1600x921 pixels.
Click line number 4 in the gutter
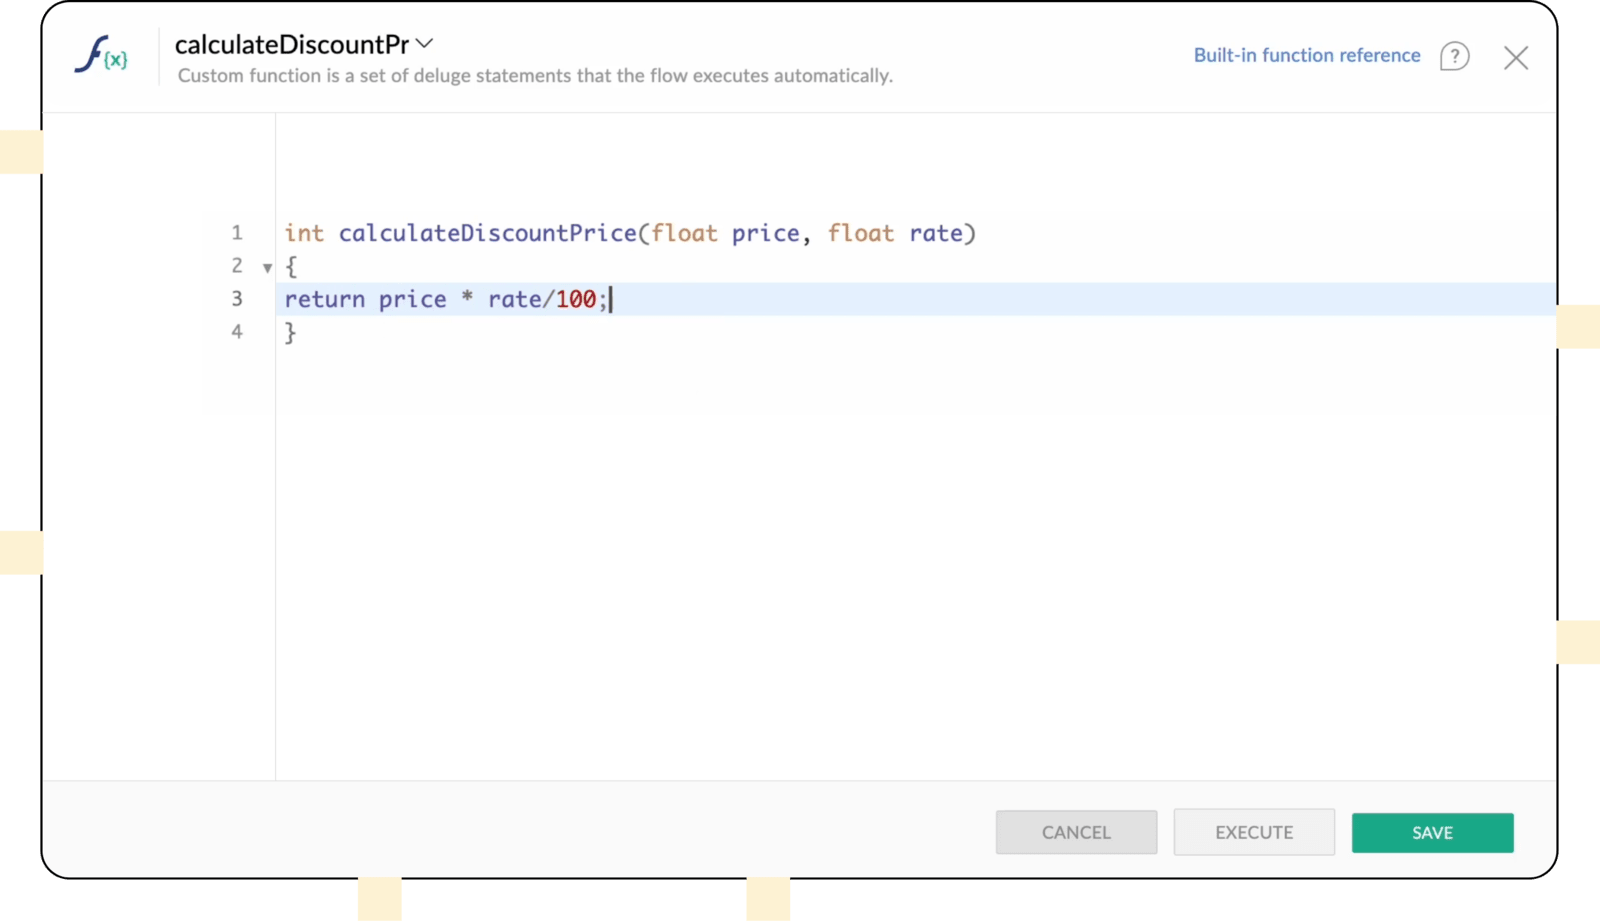(237, 332)
